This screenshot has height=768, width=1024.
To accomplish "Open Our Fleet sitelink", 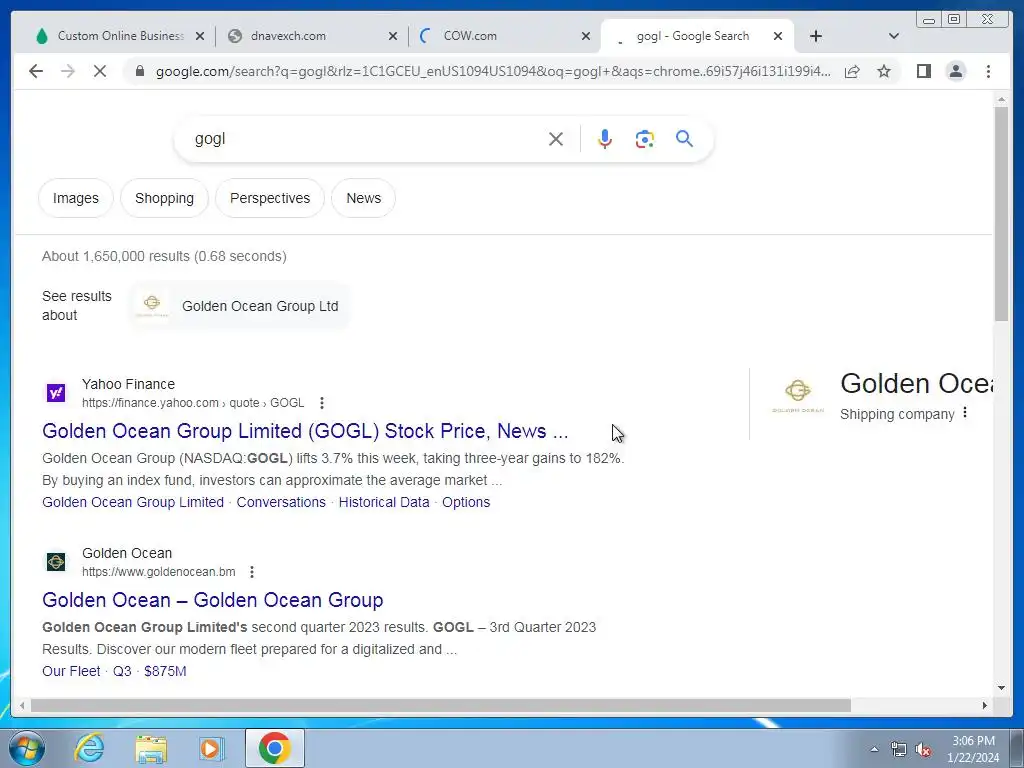I will 71,671.
